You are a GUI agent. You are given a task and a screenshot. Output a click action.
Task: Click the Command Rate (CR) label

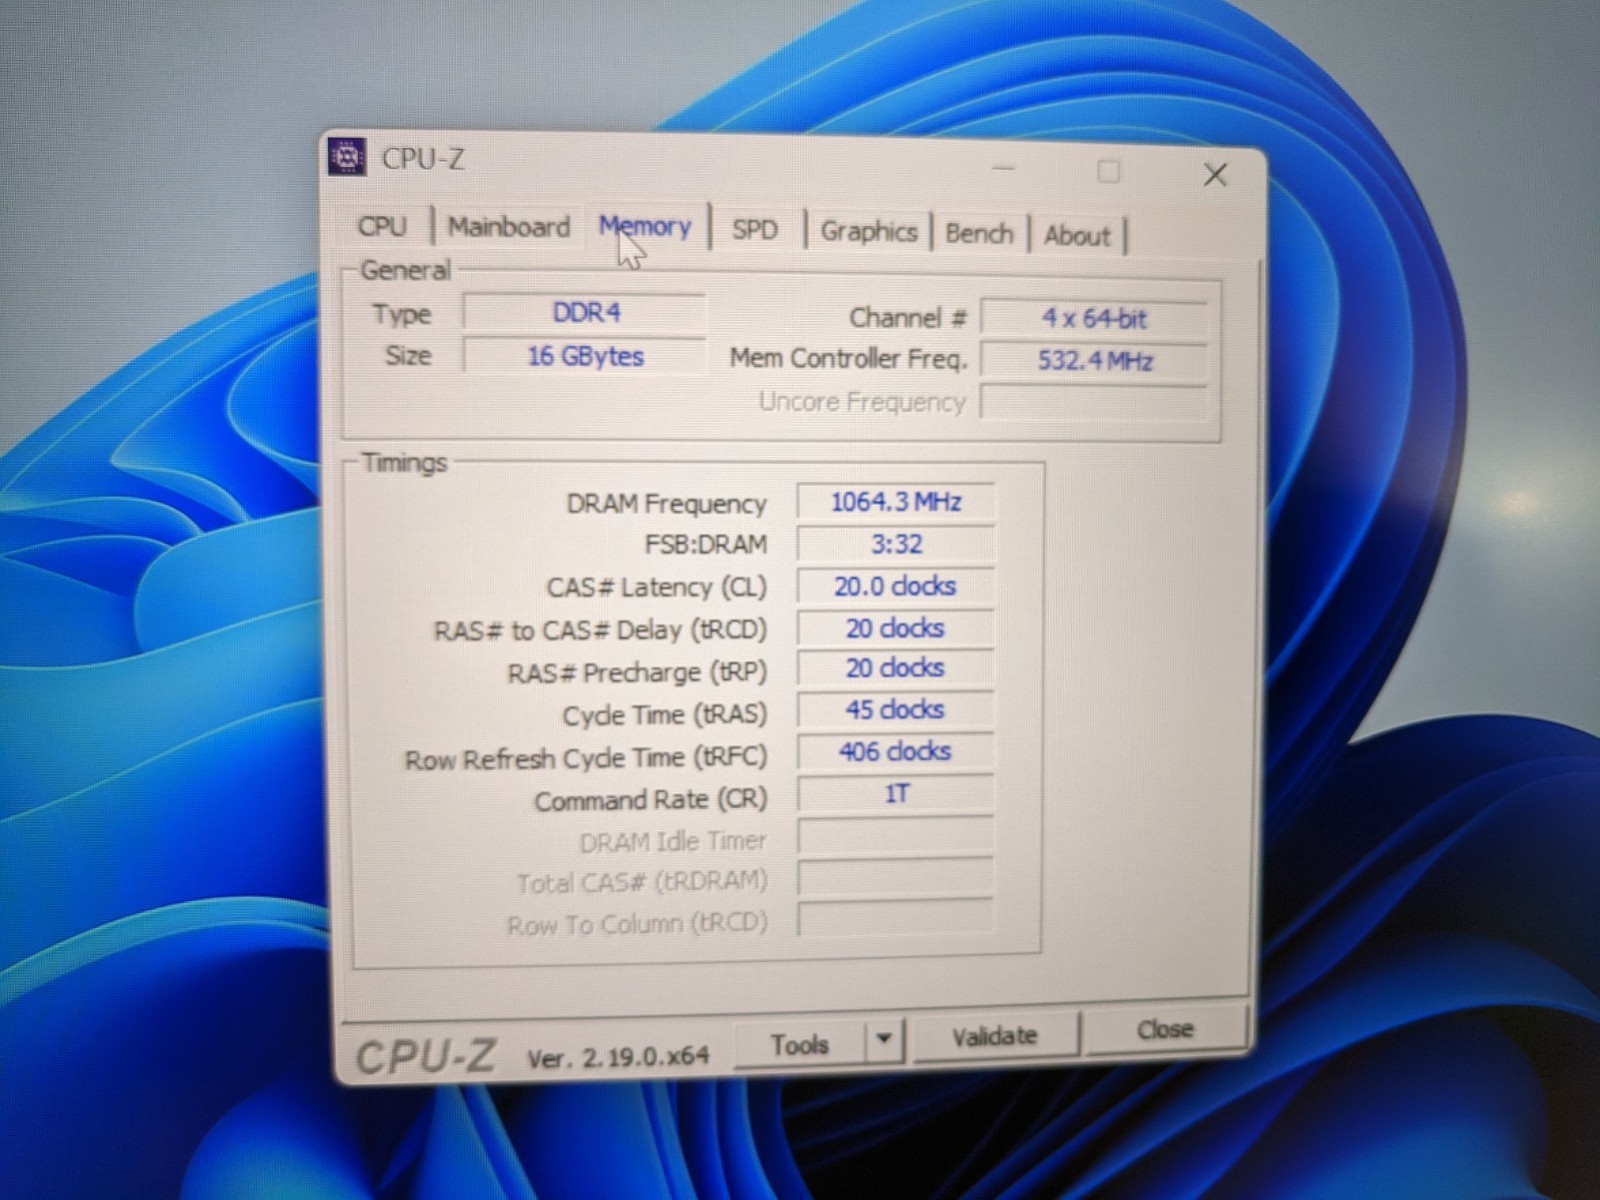point(651,801)
